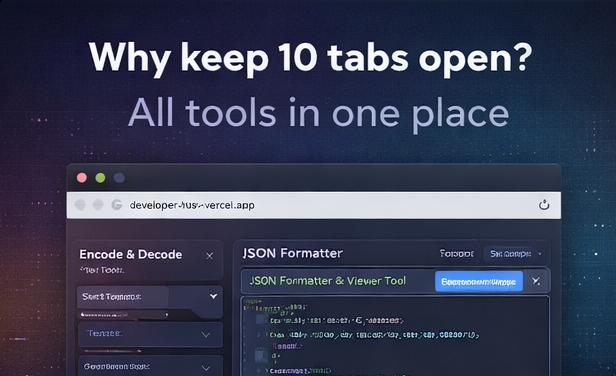The image size is (616, 376).
Task: Click the JSON Formatter & Viewer Tool label
Action: (x=328, y=281)
